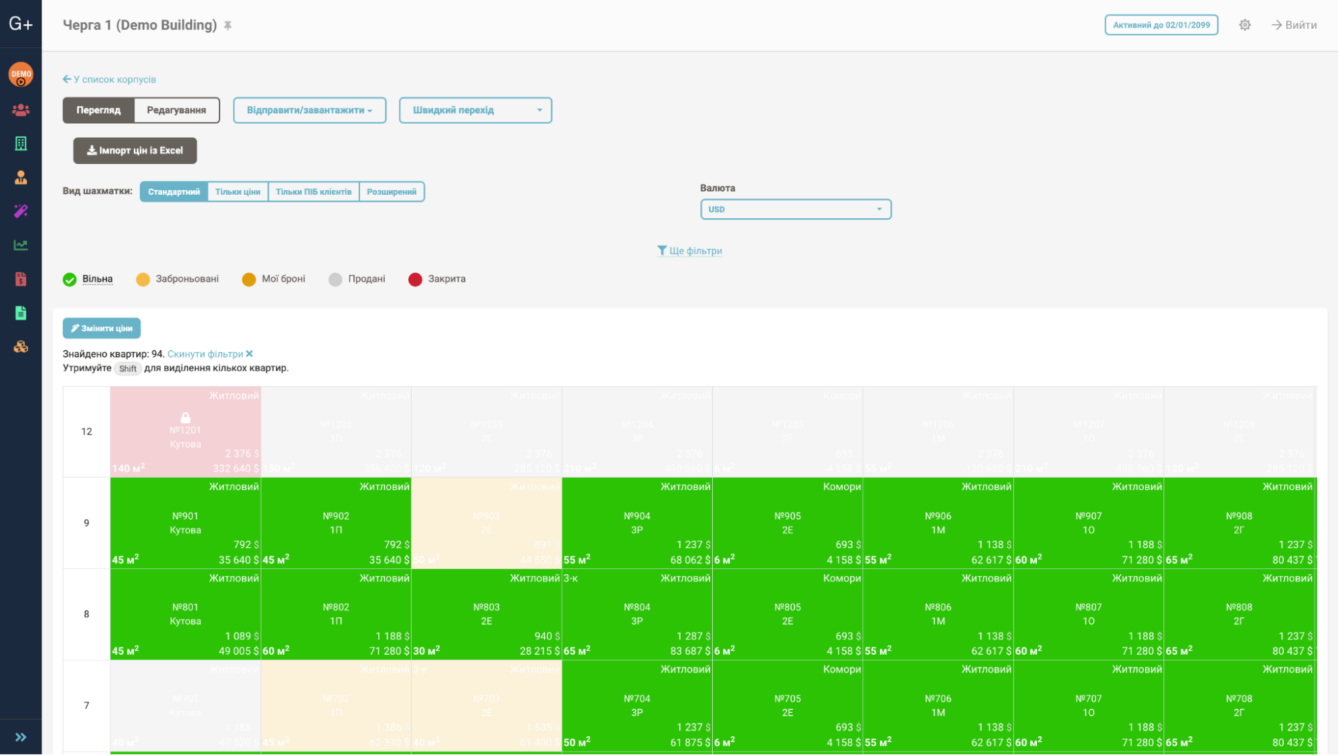Select apartment №806 1М
Viewport: 1338px width, 755px height.
(x=938, y=614)
